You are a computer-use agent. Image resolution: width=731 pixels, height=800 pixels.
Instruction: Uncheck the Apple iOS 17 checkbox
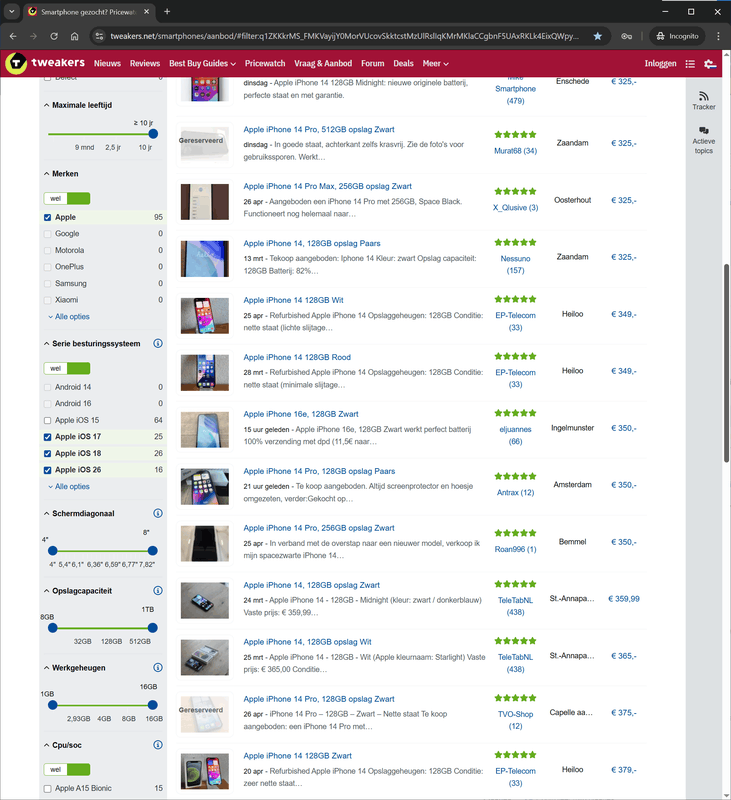click(x=47, y=437)
